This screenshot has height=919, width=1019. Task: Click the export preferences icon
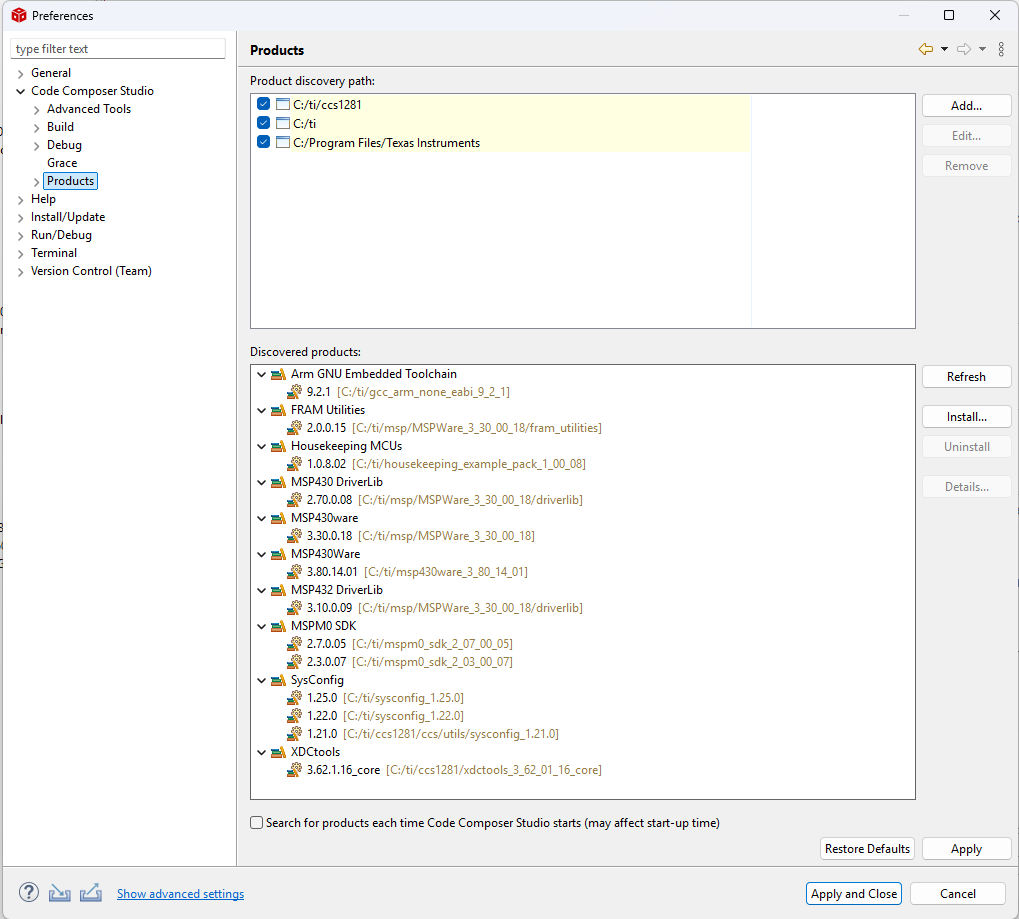click(x=90, y=893)
